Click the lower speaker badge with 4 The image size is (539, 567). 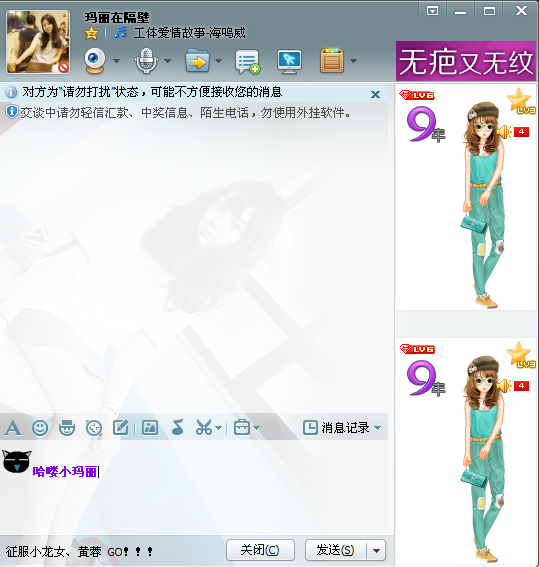[513, 386]
